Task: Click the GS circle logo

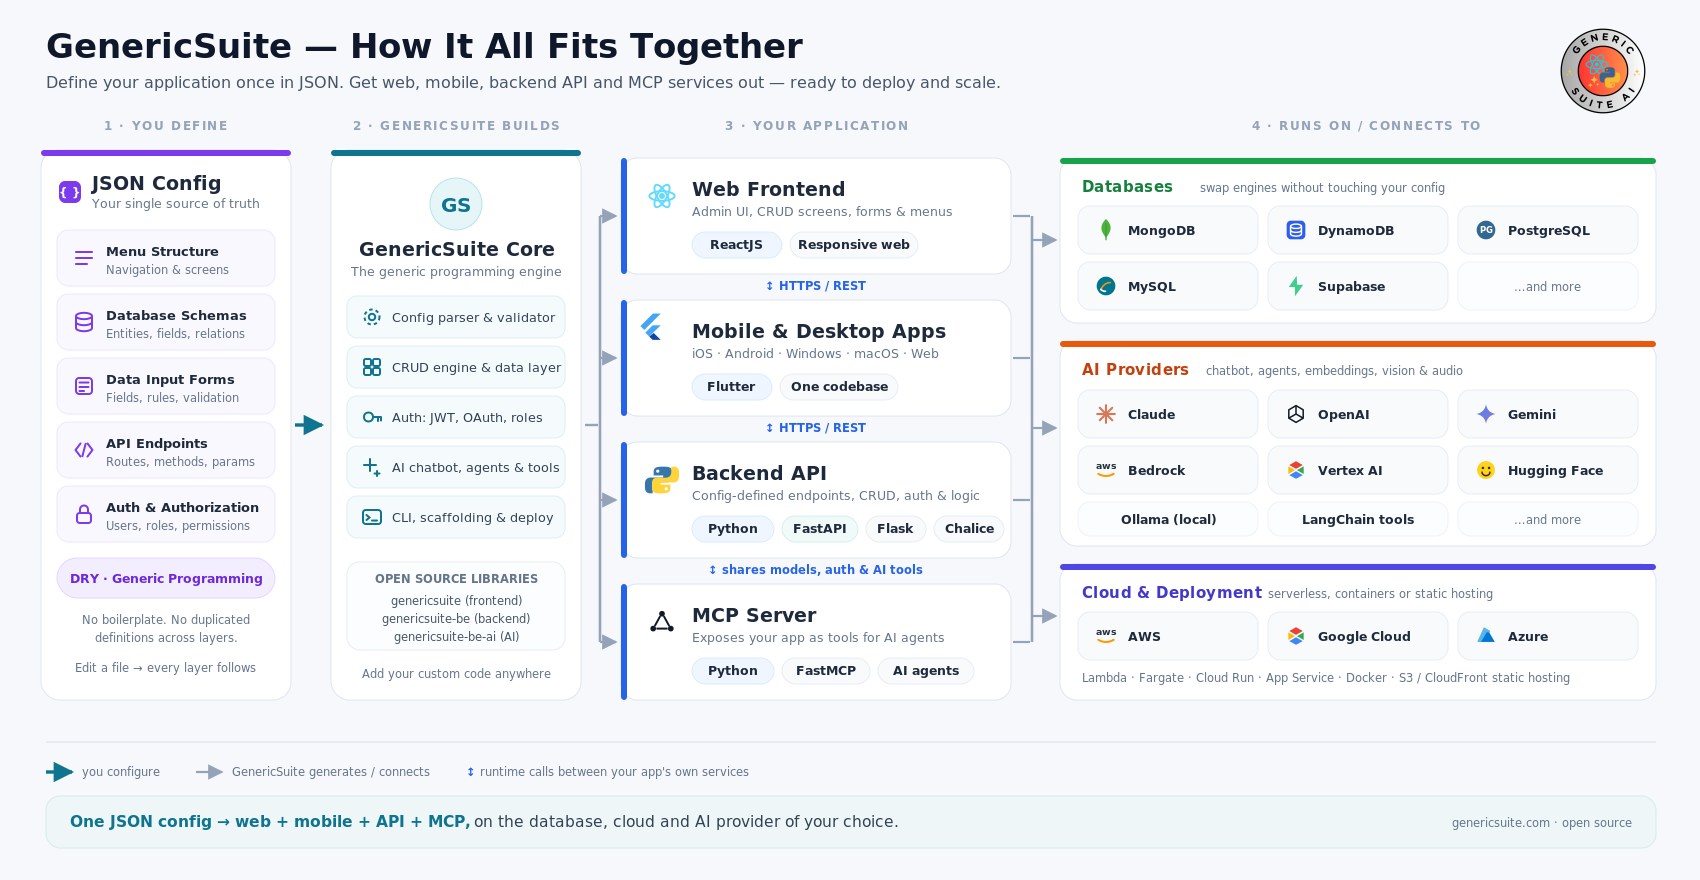Action: [456, 204]
